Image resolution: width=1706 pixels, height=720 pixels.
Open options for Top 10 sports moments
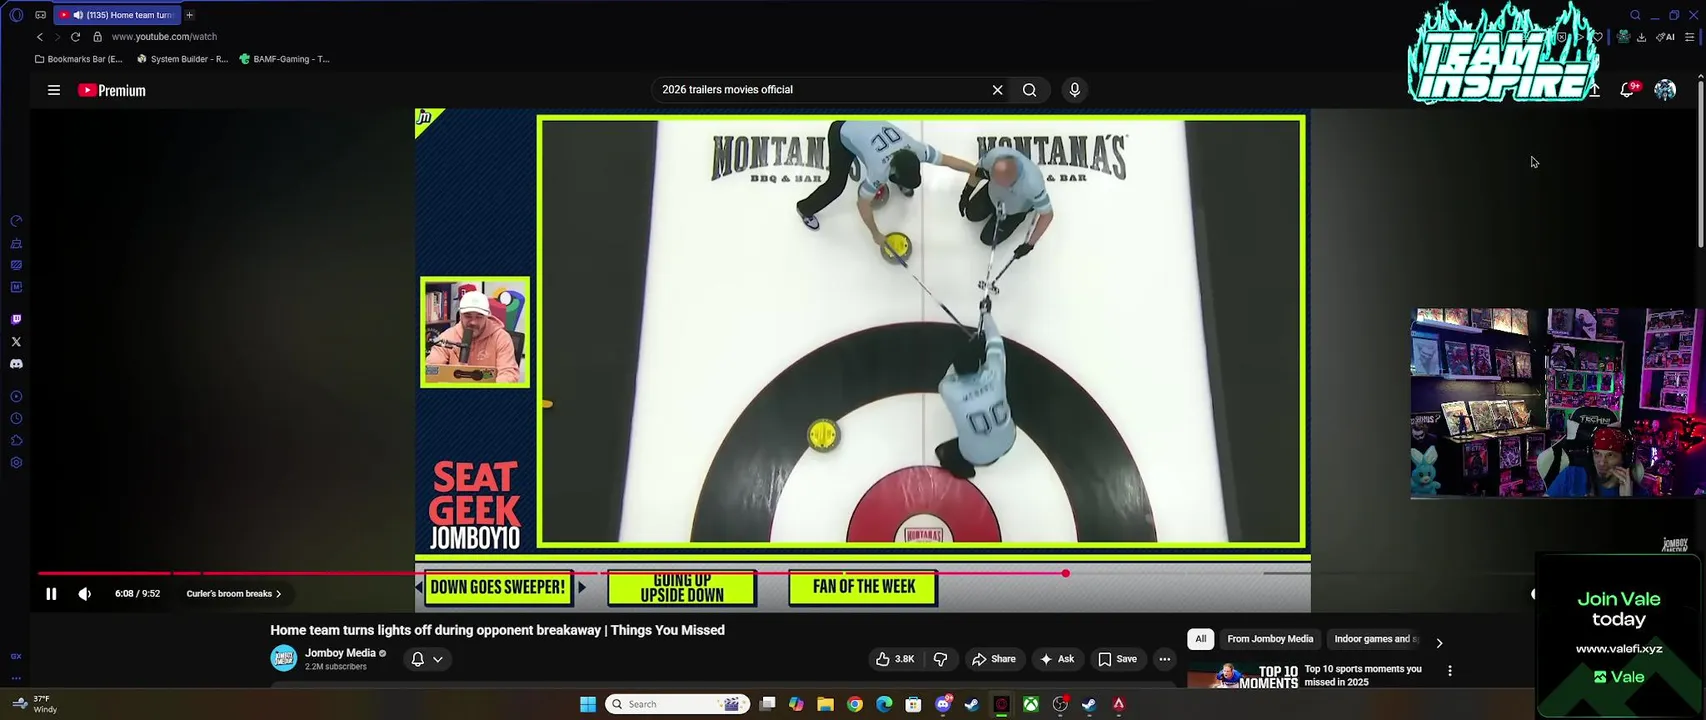click(x=1449, y=671)
